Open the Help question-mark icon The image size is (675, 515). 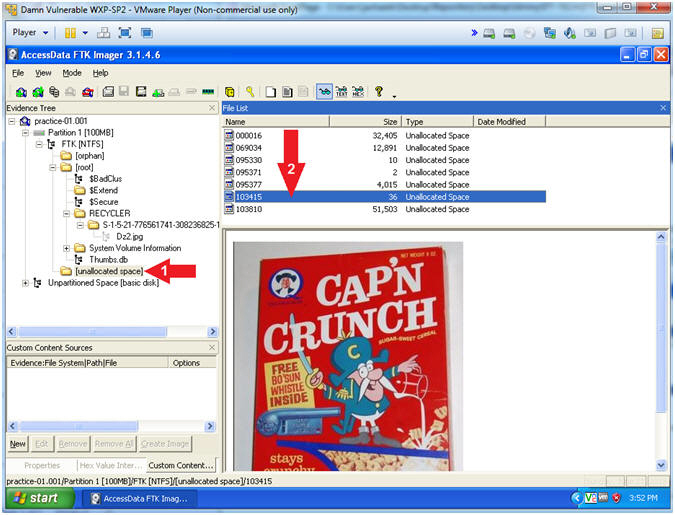click(x=379, y=91)
